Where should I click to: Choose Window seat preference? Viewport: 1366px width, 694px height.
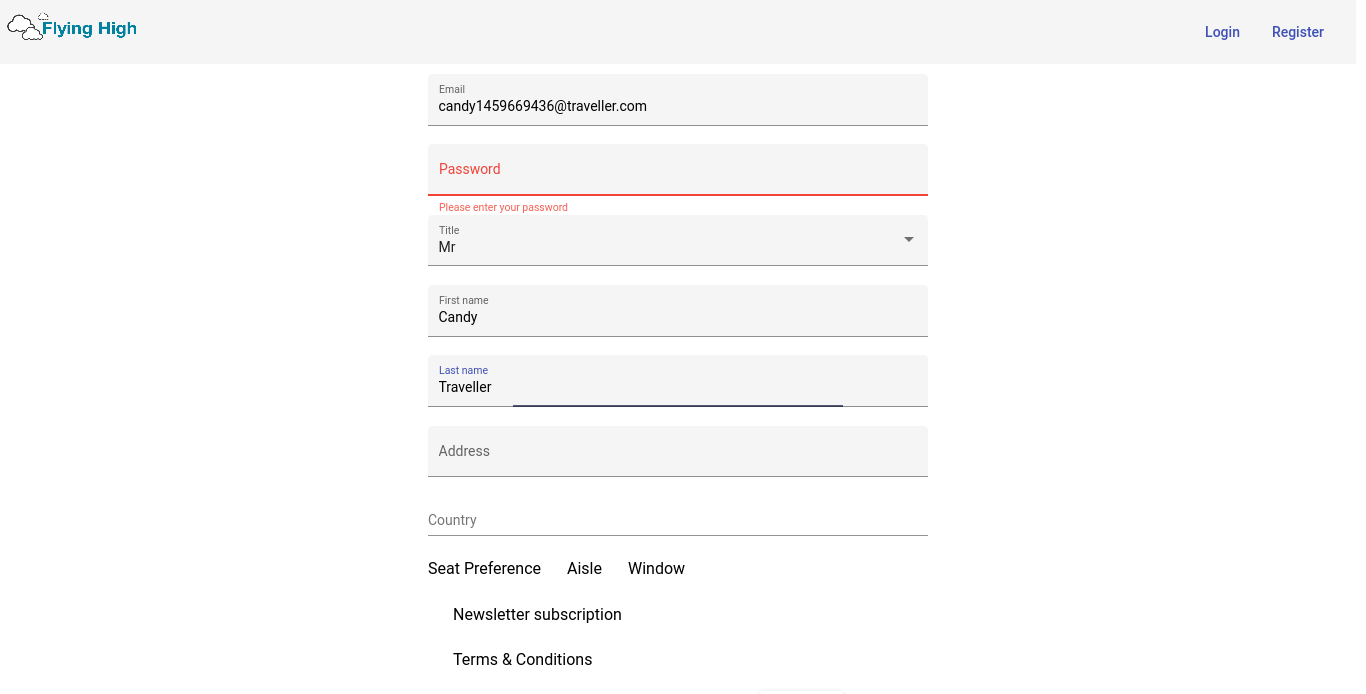[656, 569]
